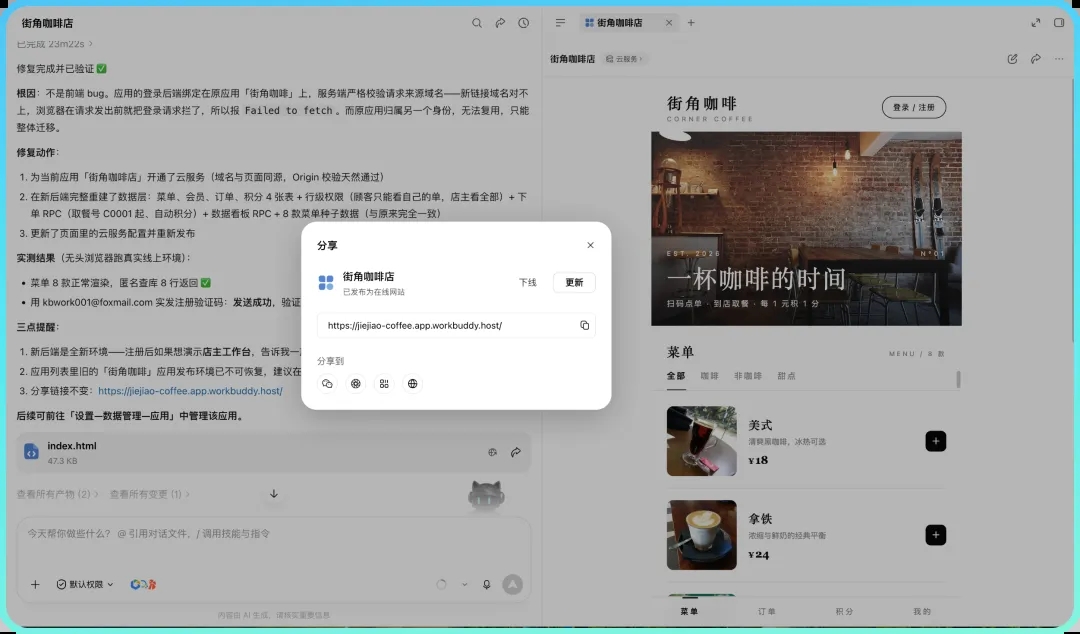Click 街角咖啡店 chat title
The width and height of the screenshot is (1080, 634).
point(47,23)
